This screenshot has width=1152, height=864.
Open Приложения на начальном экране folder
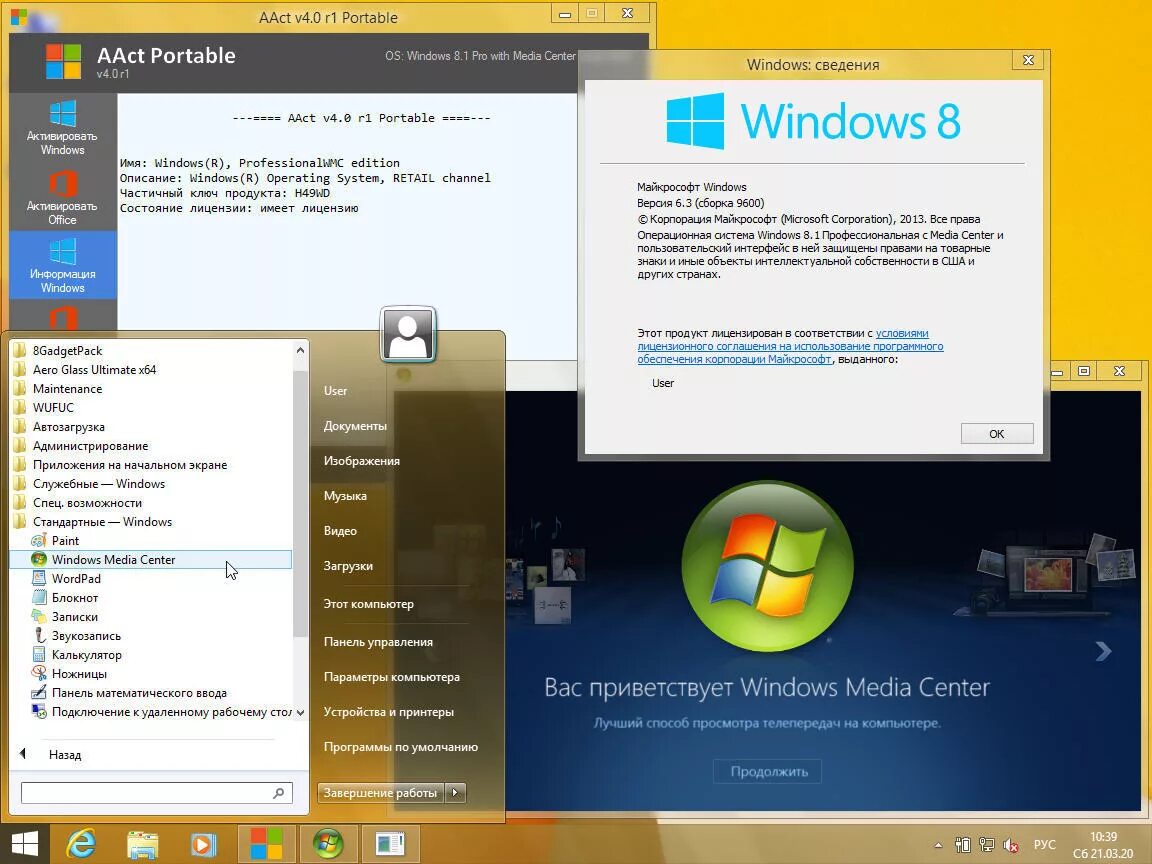pyautogui.click(x=129, y=465)
